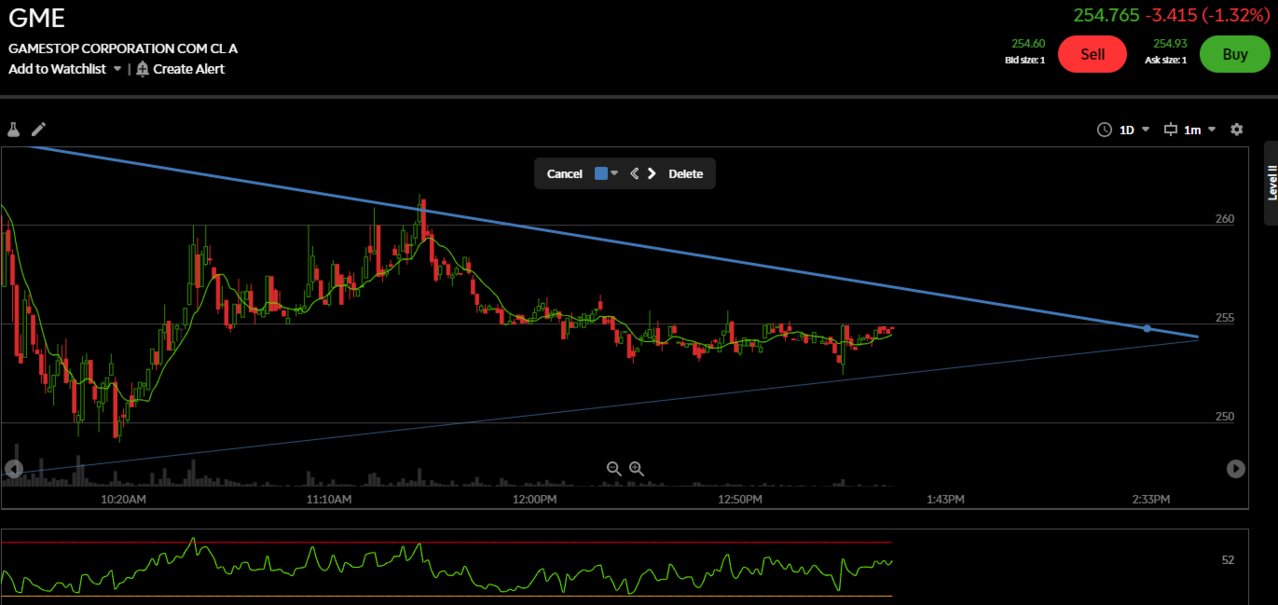
Task: Click the GME ticker symbol
Action: tap(37, 19)
